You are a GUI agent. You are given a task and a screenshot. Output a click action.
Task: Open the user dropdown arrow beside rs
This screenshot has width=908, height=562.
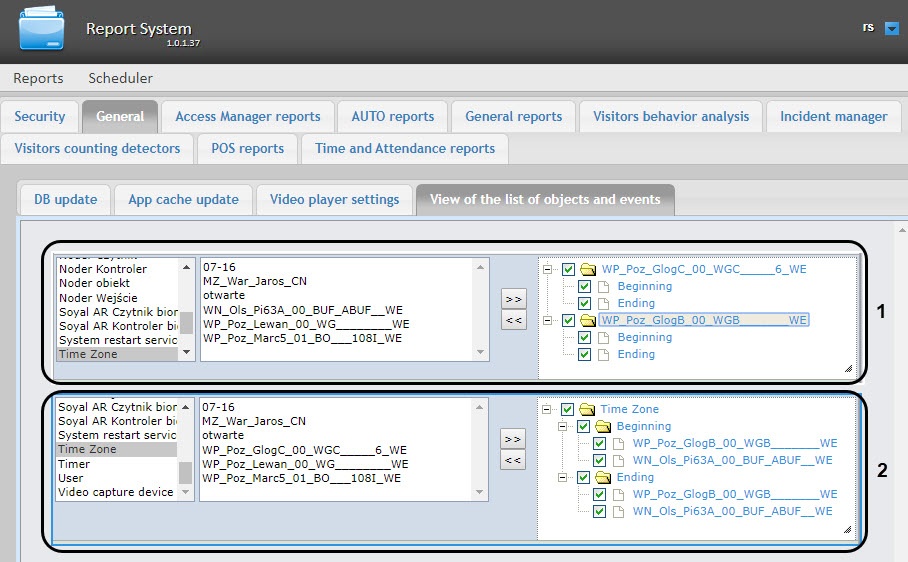pyautogui.click(x=892, y=29)
